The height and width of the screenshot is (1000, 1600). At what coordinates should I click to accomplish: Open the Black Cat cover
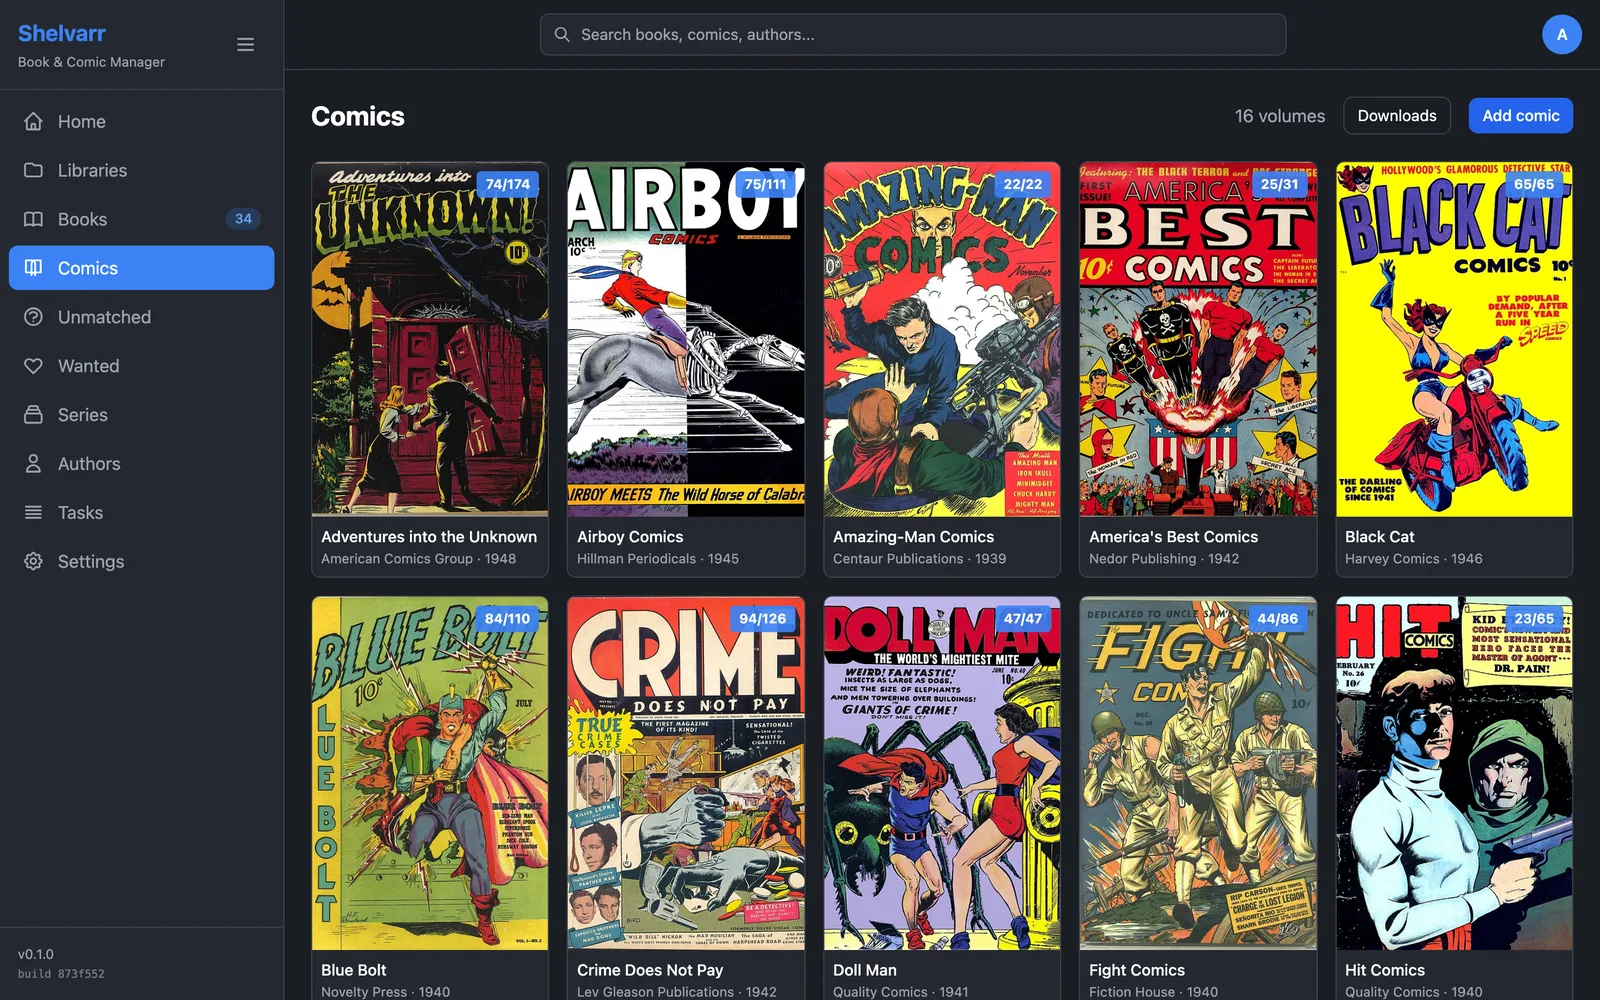tap(1454, 339)
